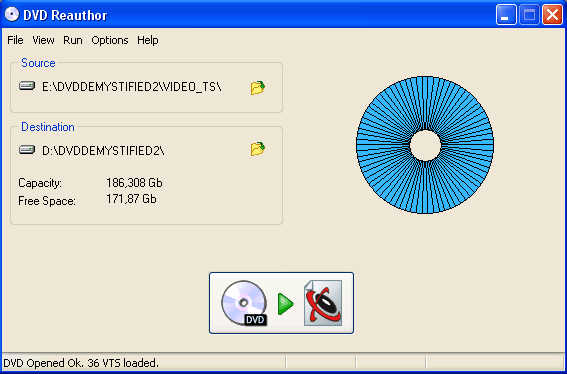Browse for the Destination folder

pyautogui.click(x=258, y=149)
